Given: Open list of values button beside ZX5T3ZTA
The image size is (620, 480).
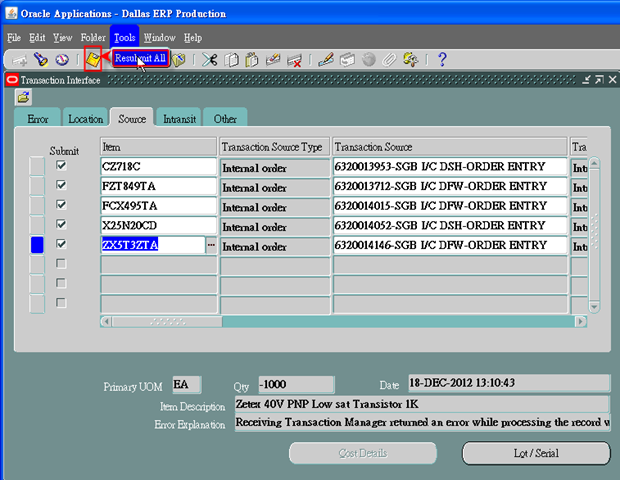Looking at the screenshot, I should coord(211,245).
